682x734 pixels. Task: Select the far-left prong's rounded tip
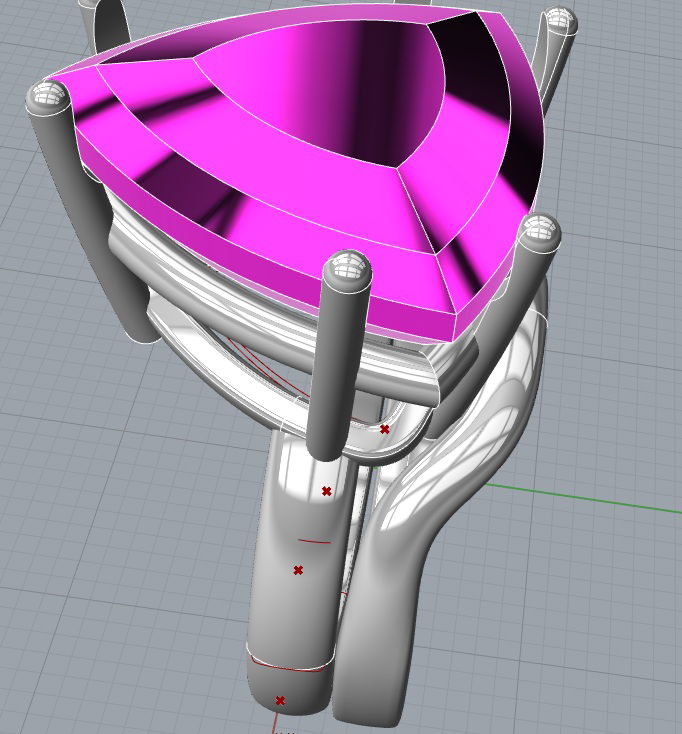click(47, 97)
